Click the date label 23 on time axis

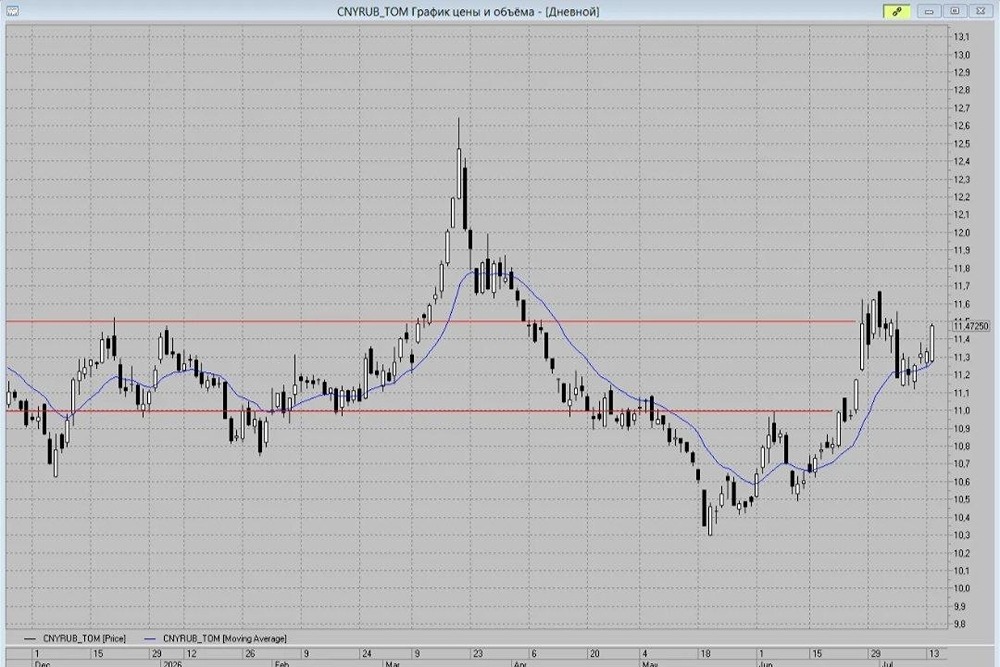click(478, 654)
